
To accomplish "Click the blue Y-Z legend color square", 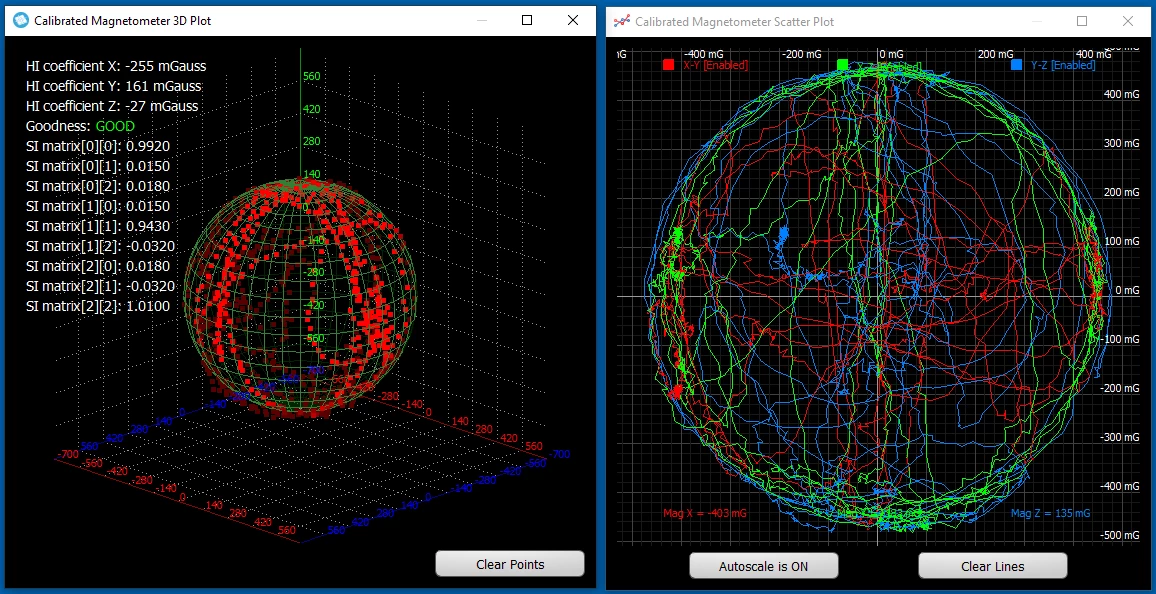I will coord(1017,65).
